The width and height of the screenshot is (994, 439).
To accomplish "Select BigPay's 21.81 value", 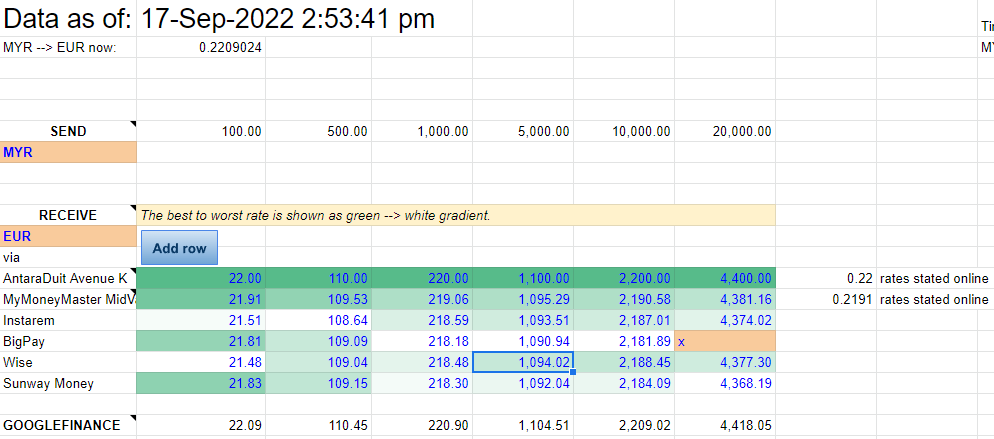I will pos(201,341).
